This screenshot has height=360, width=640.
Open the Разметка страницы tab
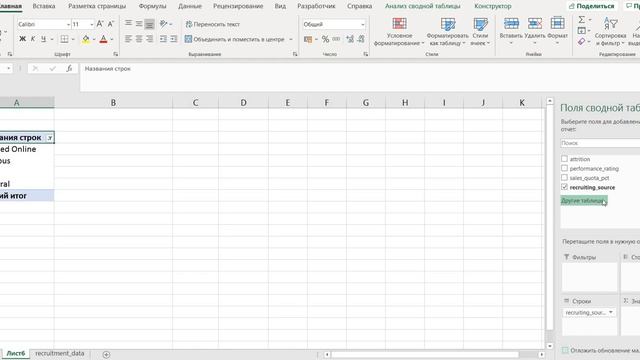(x=97, y=6)
